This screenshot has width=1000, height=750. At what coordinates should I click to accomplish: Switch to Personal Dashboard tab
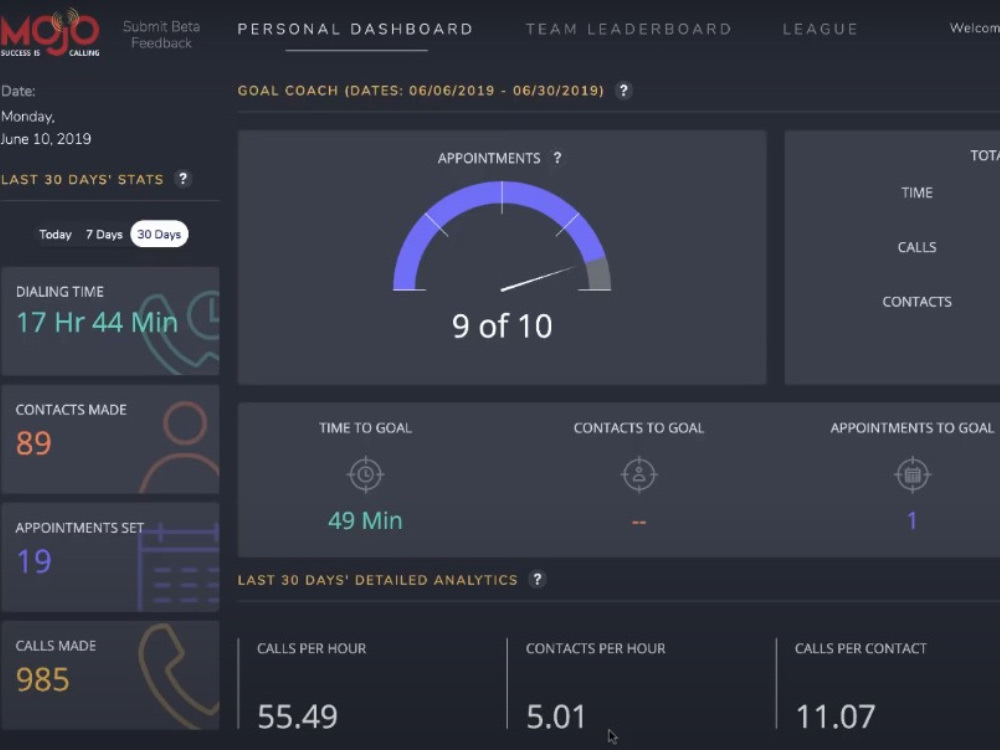(355, 29)
